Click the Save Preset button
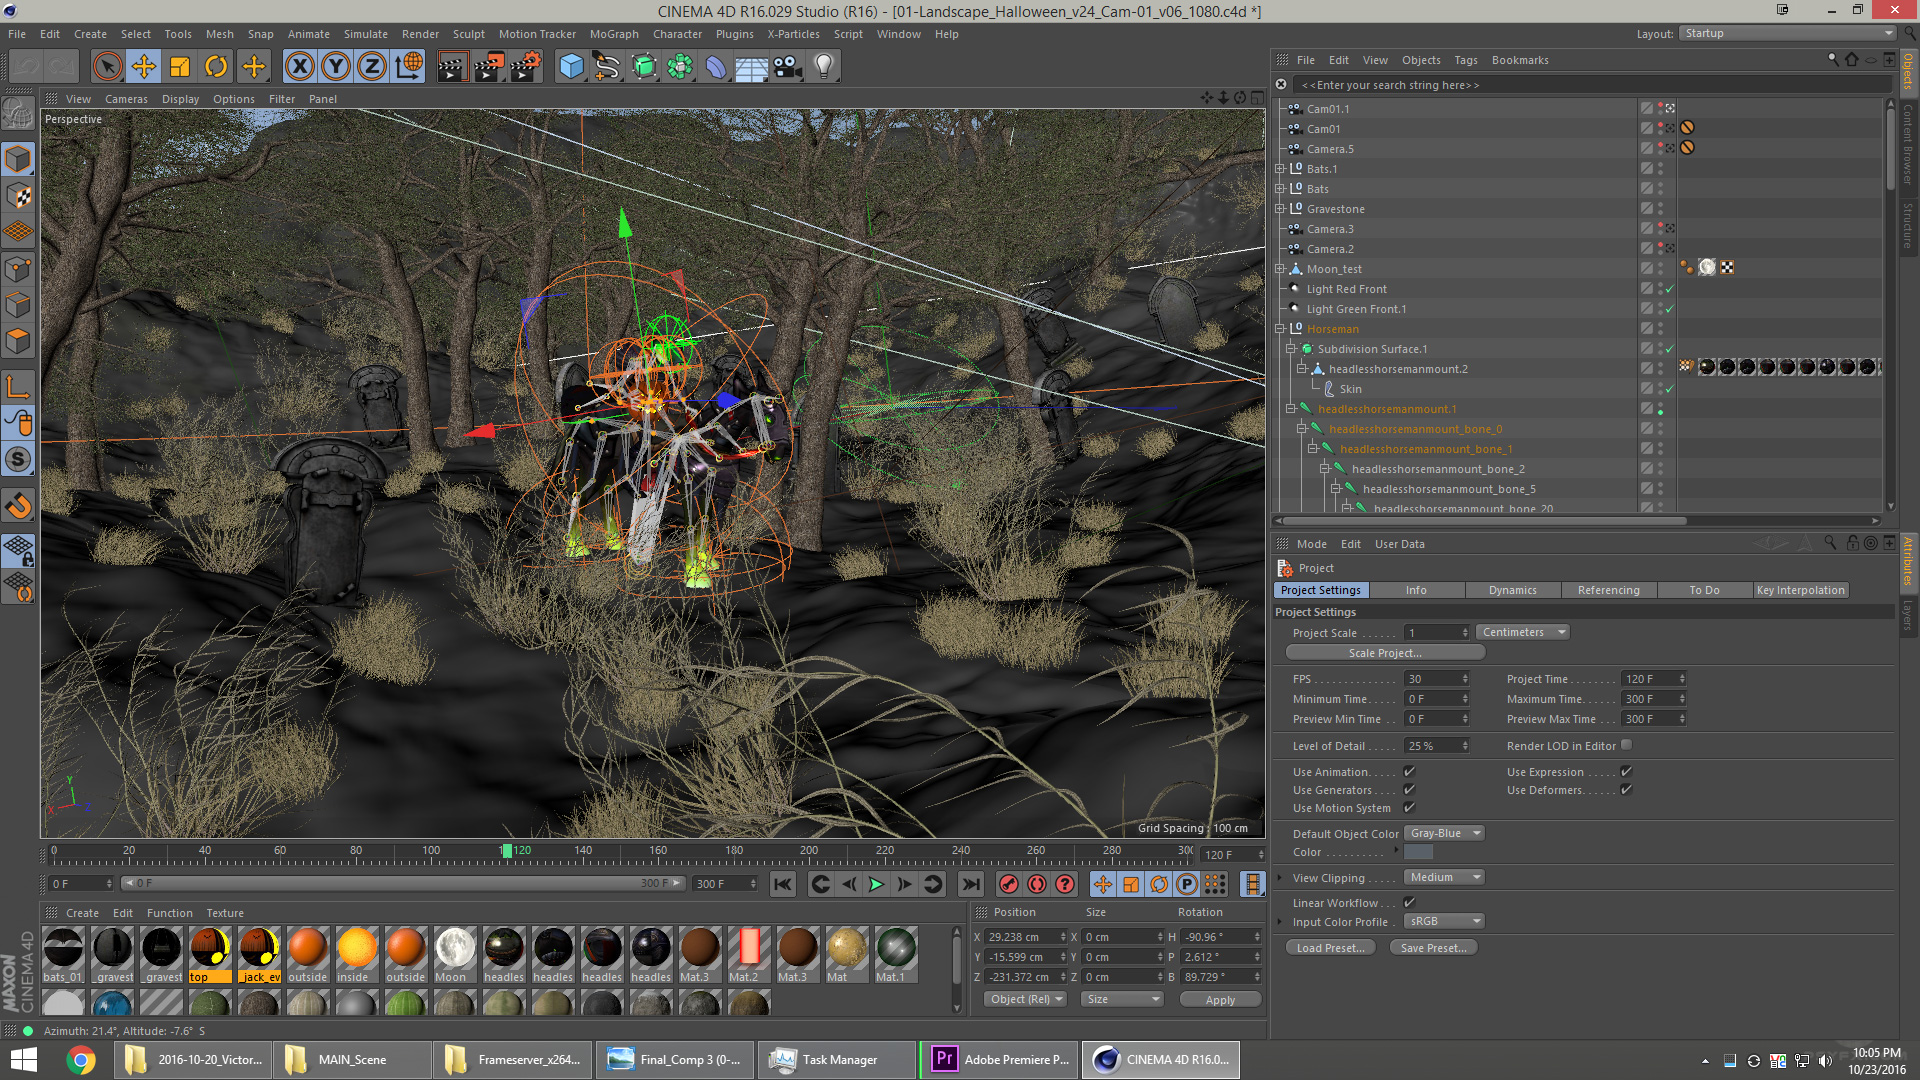The width and height of the screenshot is (1920, 1080). point(1433,948)
